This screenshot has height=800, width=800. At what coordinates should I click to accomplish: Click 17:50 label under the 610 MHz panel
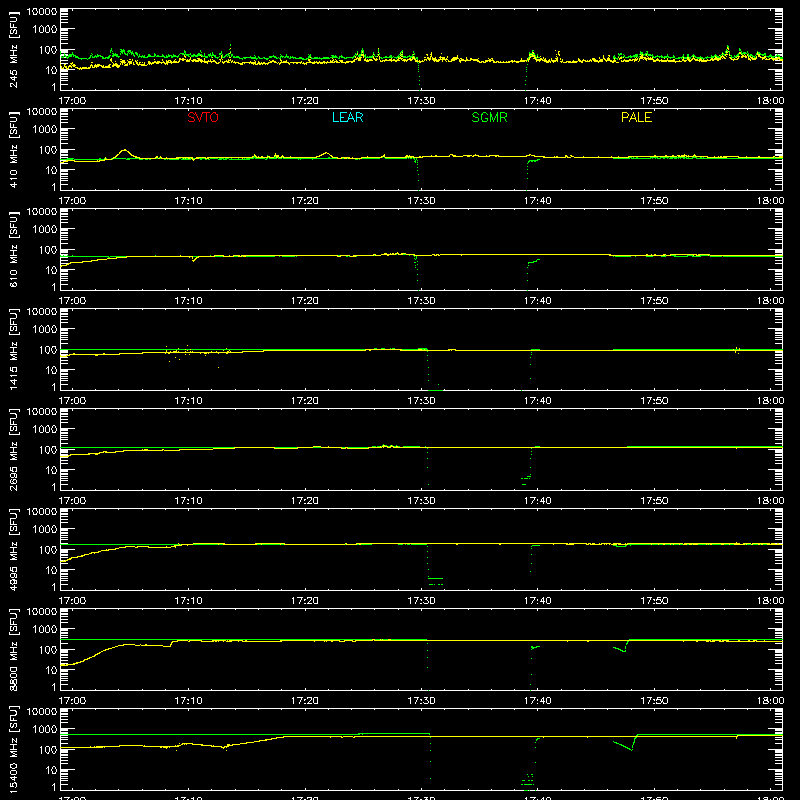point(654,301)
